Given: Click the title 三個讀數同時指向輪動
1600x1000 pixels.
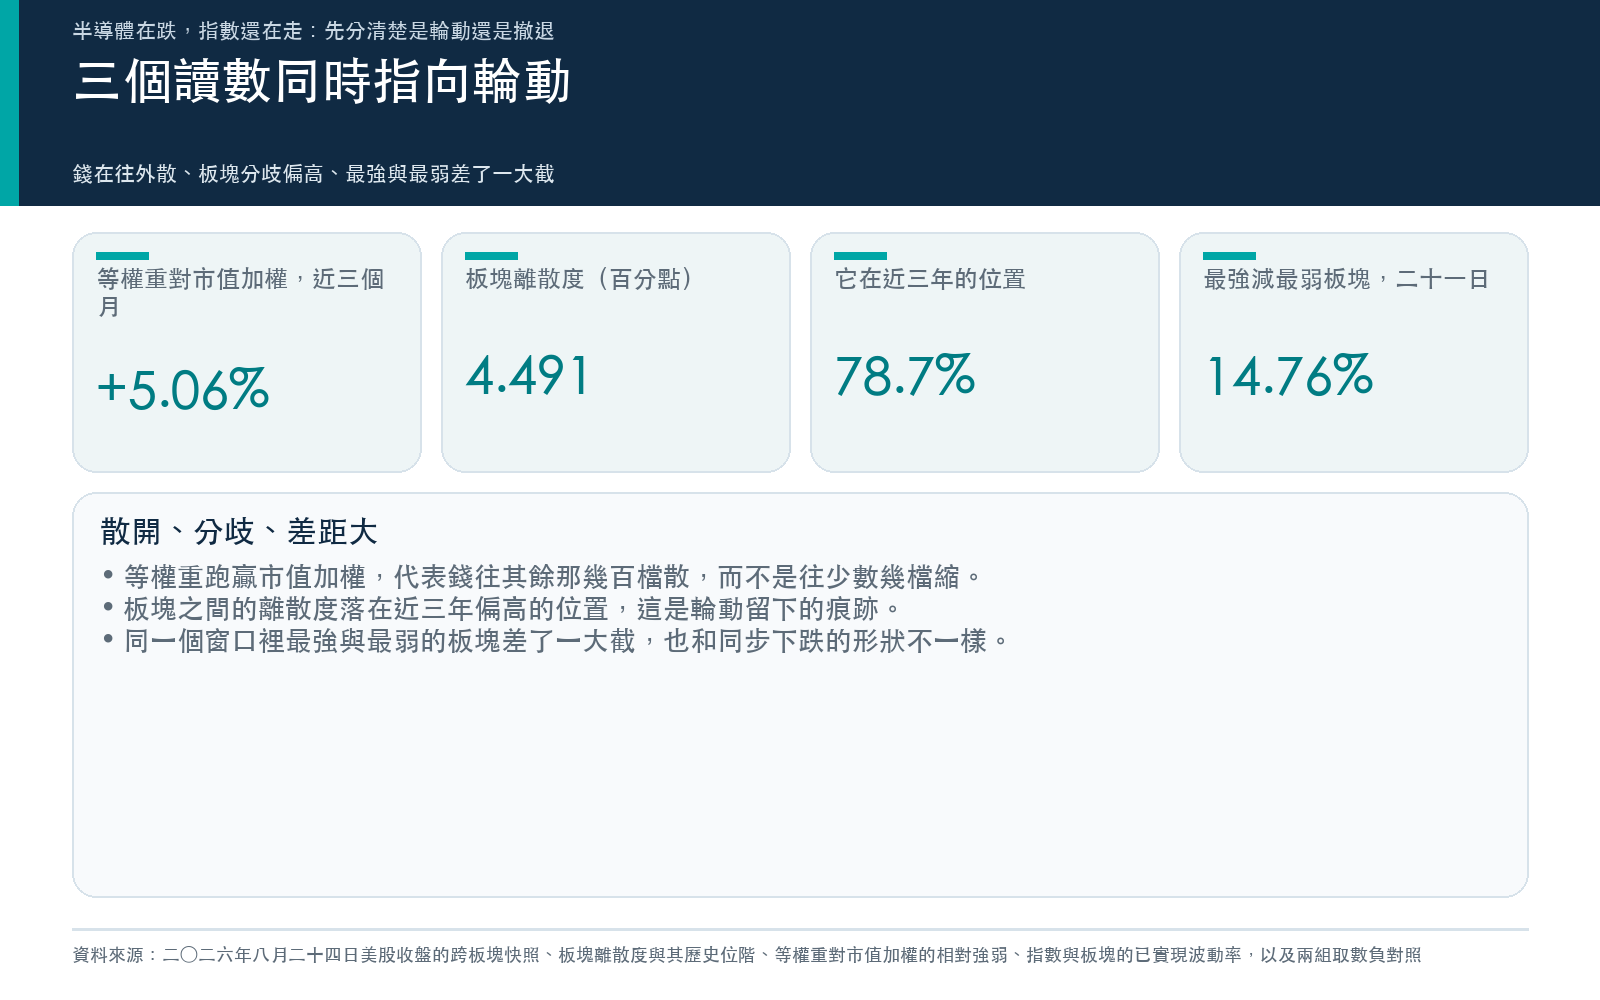Looking at the screenshot, I should [322, 82].
